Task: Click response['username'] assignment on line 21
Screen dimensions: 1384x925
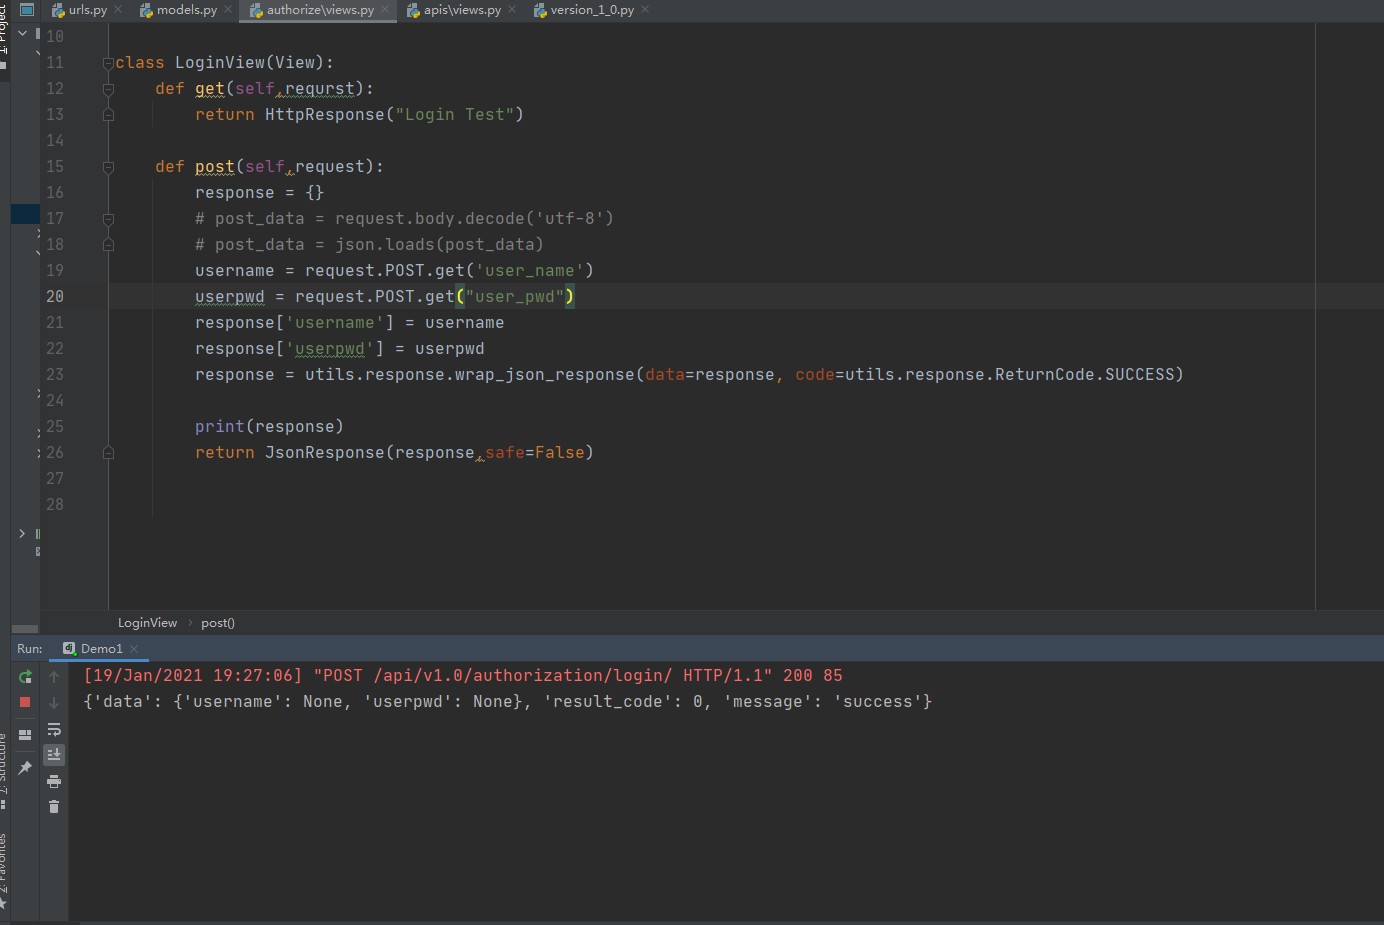Action: point(350,323)
